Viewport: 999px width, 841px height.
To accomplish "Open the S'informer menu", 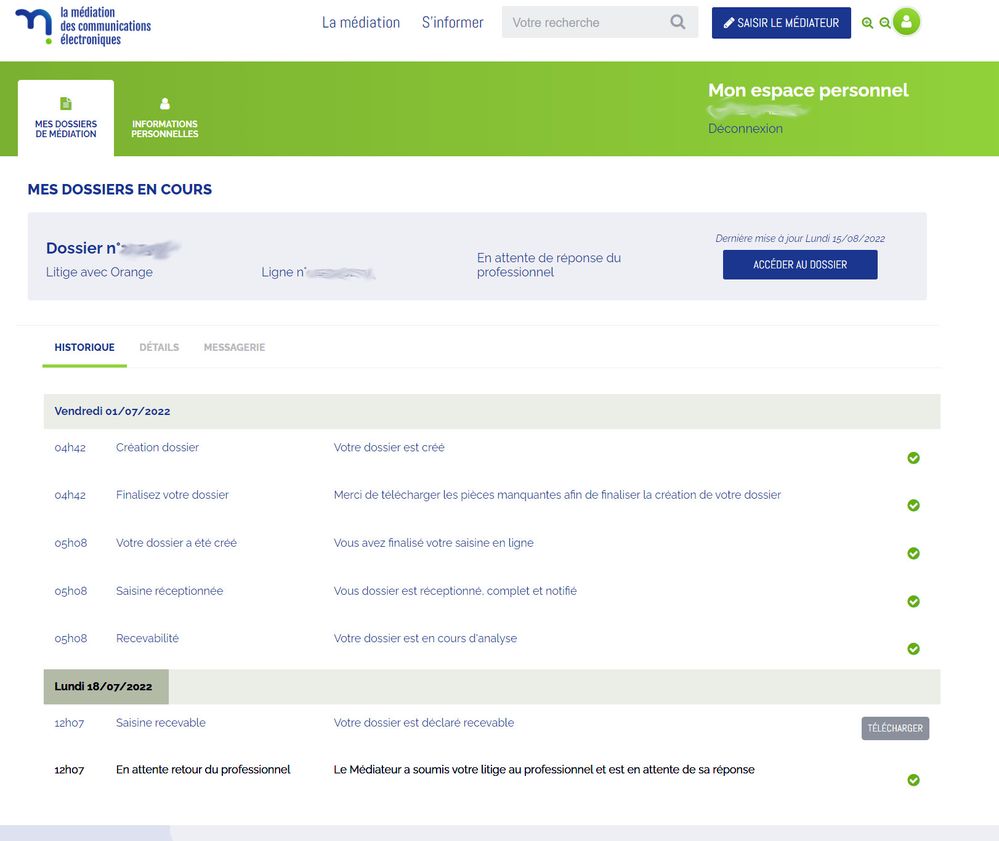I will [452, 22].
